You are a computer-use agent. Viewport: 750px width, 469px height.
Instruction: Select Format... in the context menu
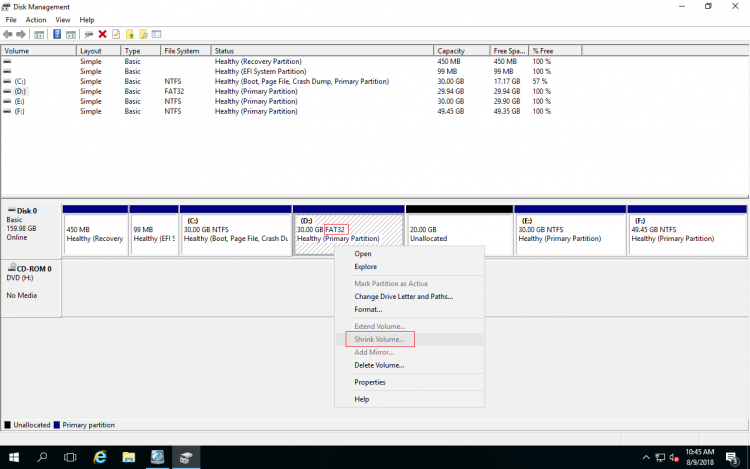pyautogui.click(x=368, y=309)
